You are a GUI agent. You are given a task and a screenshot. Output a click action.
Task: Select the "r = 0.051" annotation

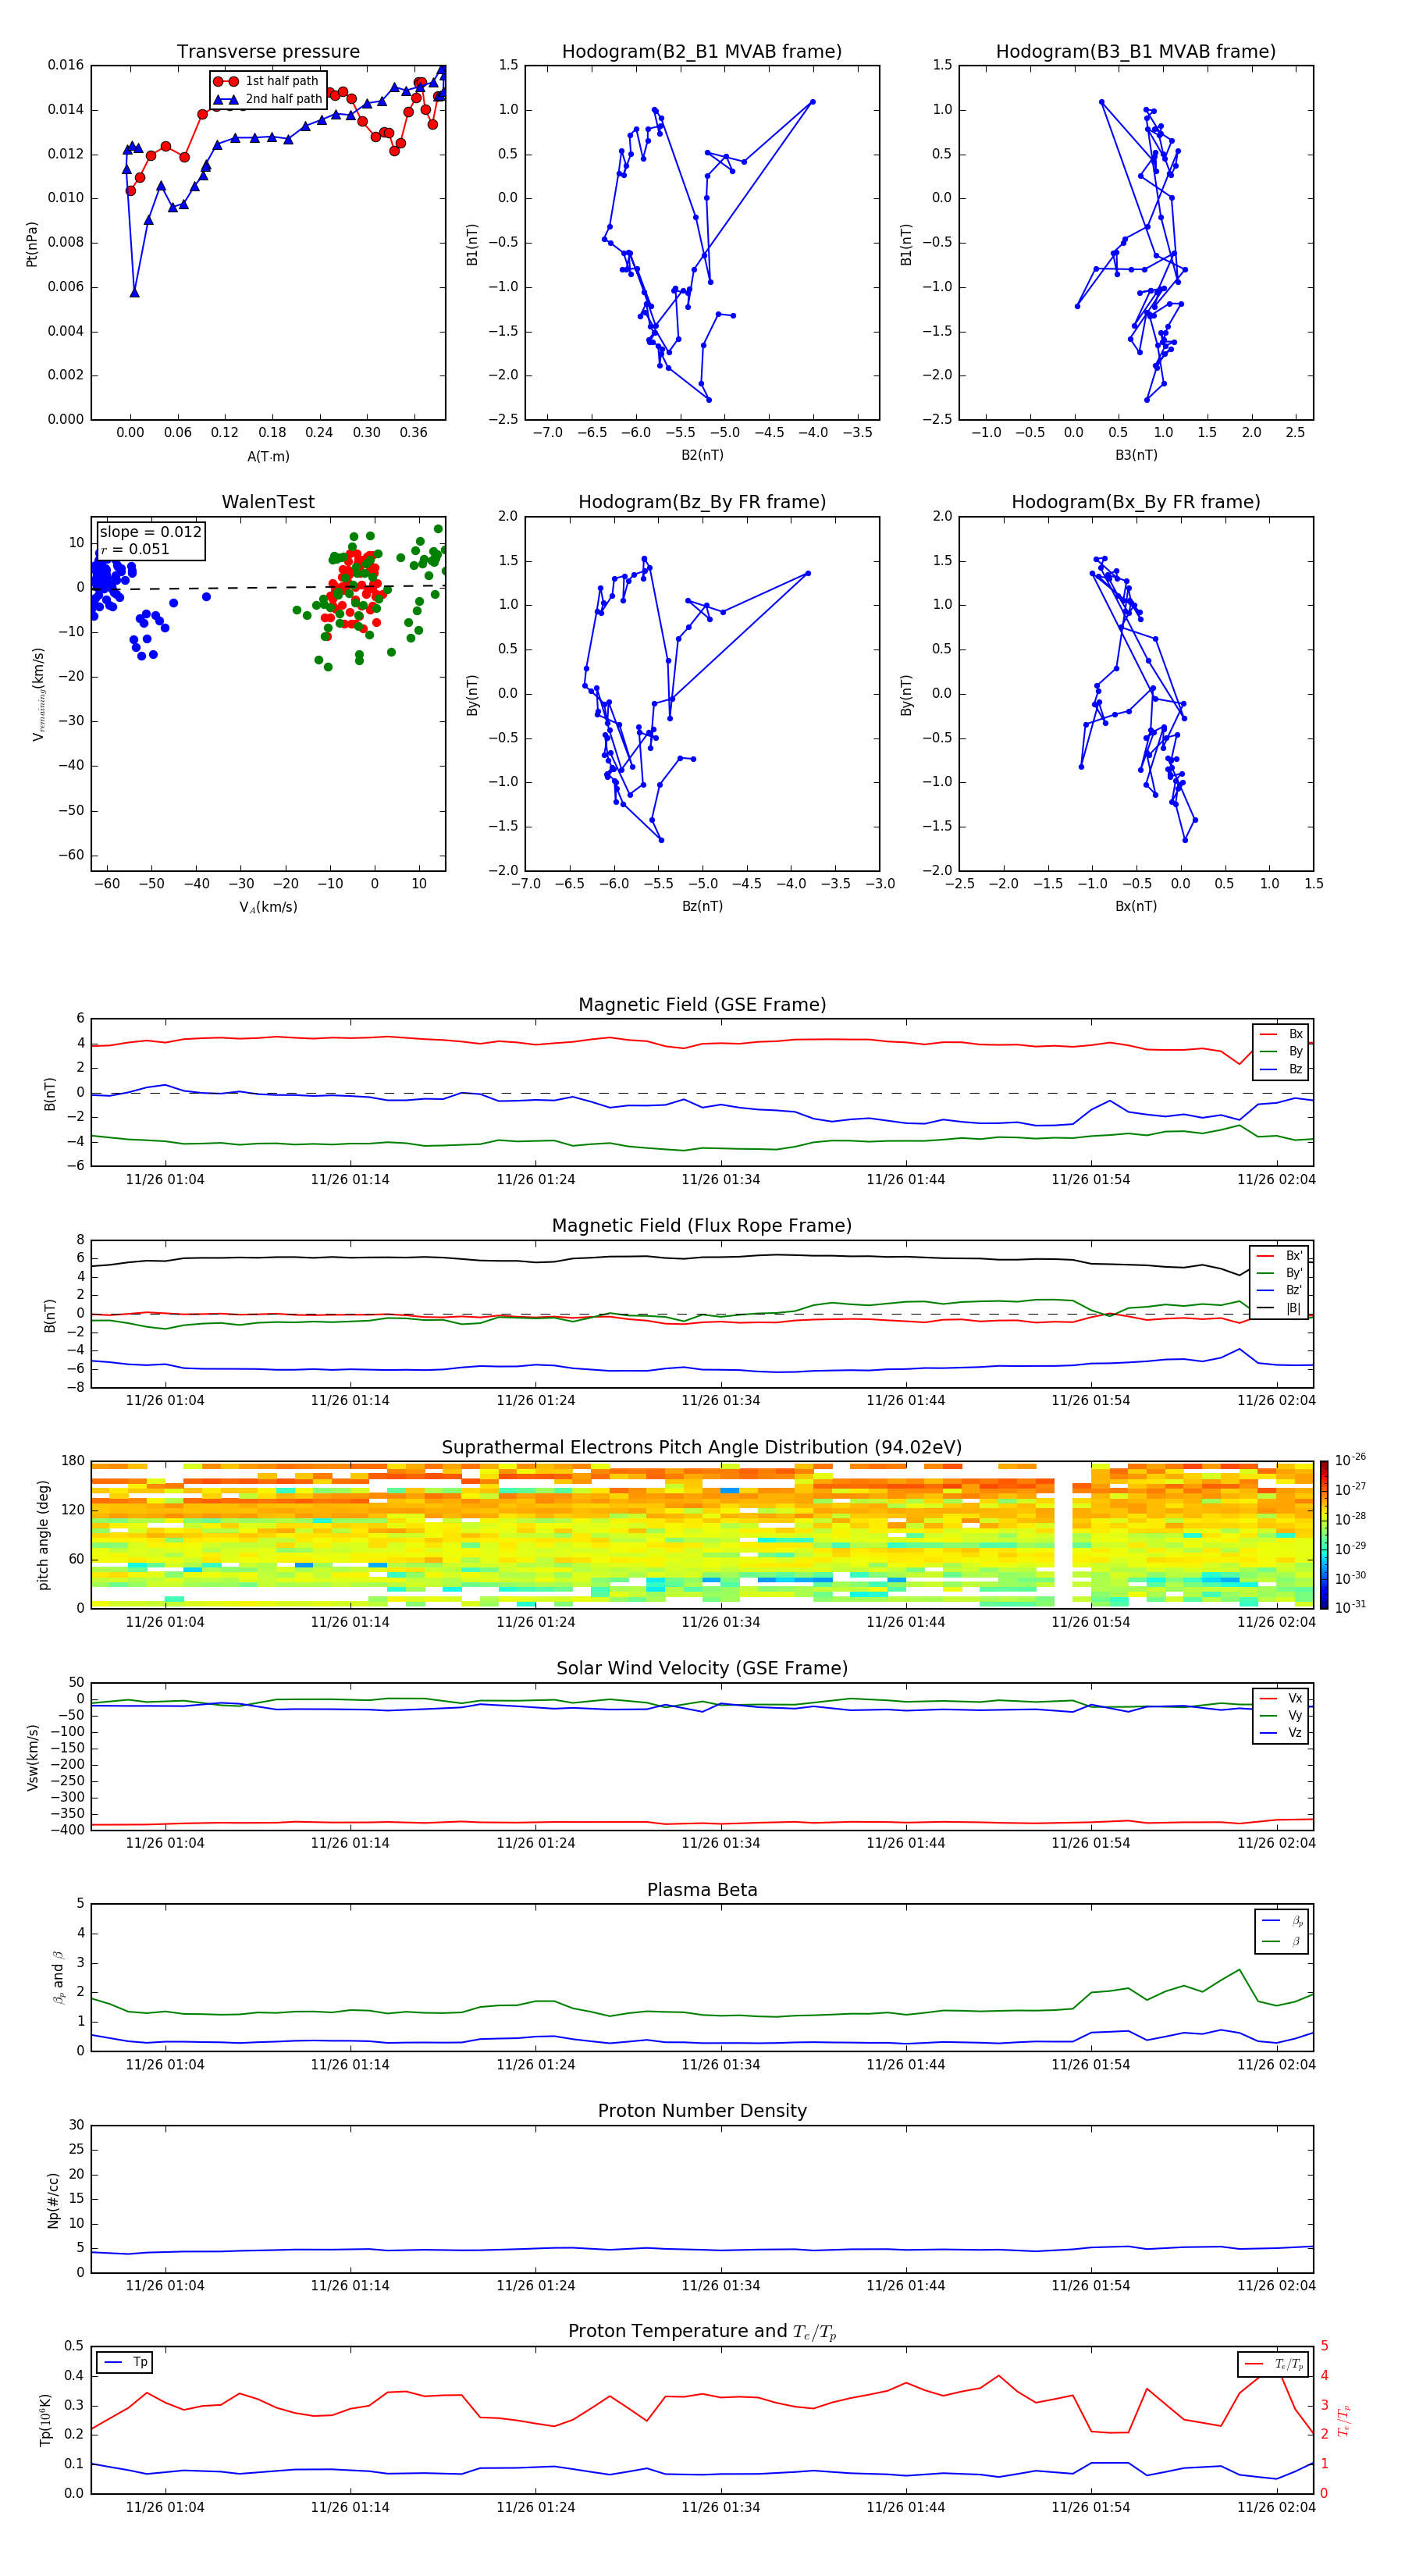(135, 549)
